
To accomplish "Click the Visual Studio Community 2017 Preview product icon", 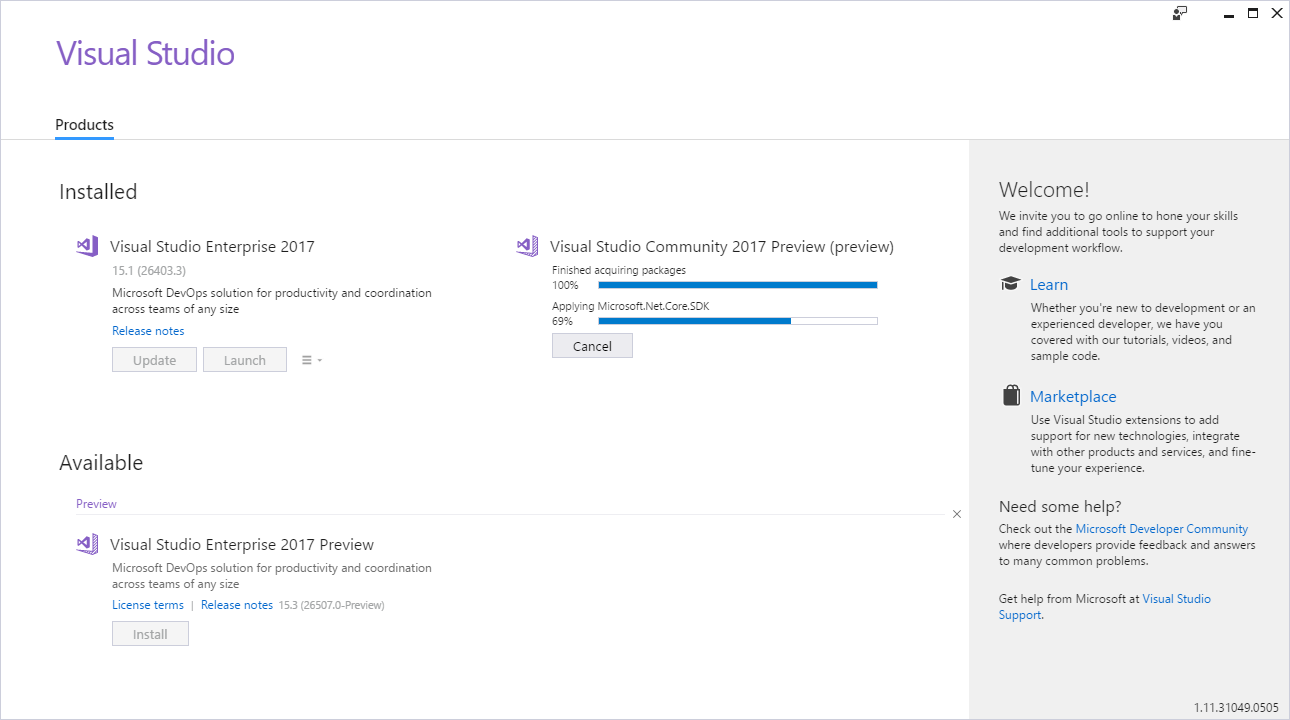I will 527,245.
